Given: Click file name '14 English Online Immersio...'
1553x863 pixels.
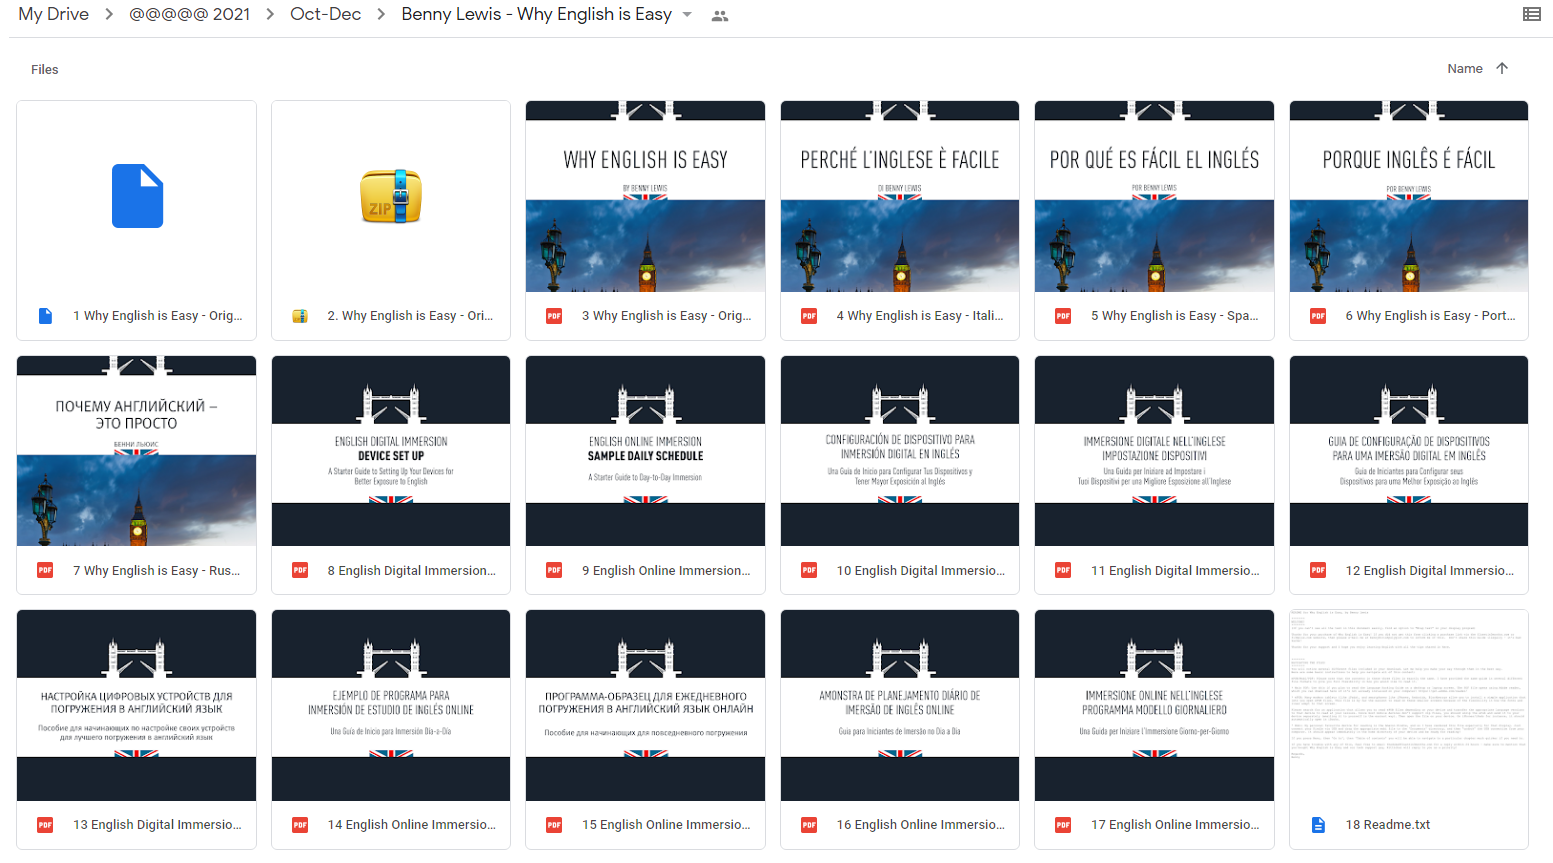Looking at the screenshot, I should click(x=411, y=825).
